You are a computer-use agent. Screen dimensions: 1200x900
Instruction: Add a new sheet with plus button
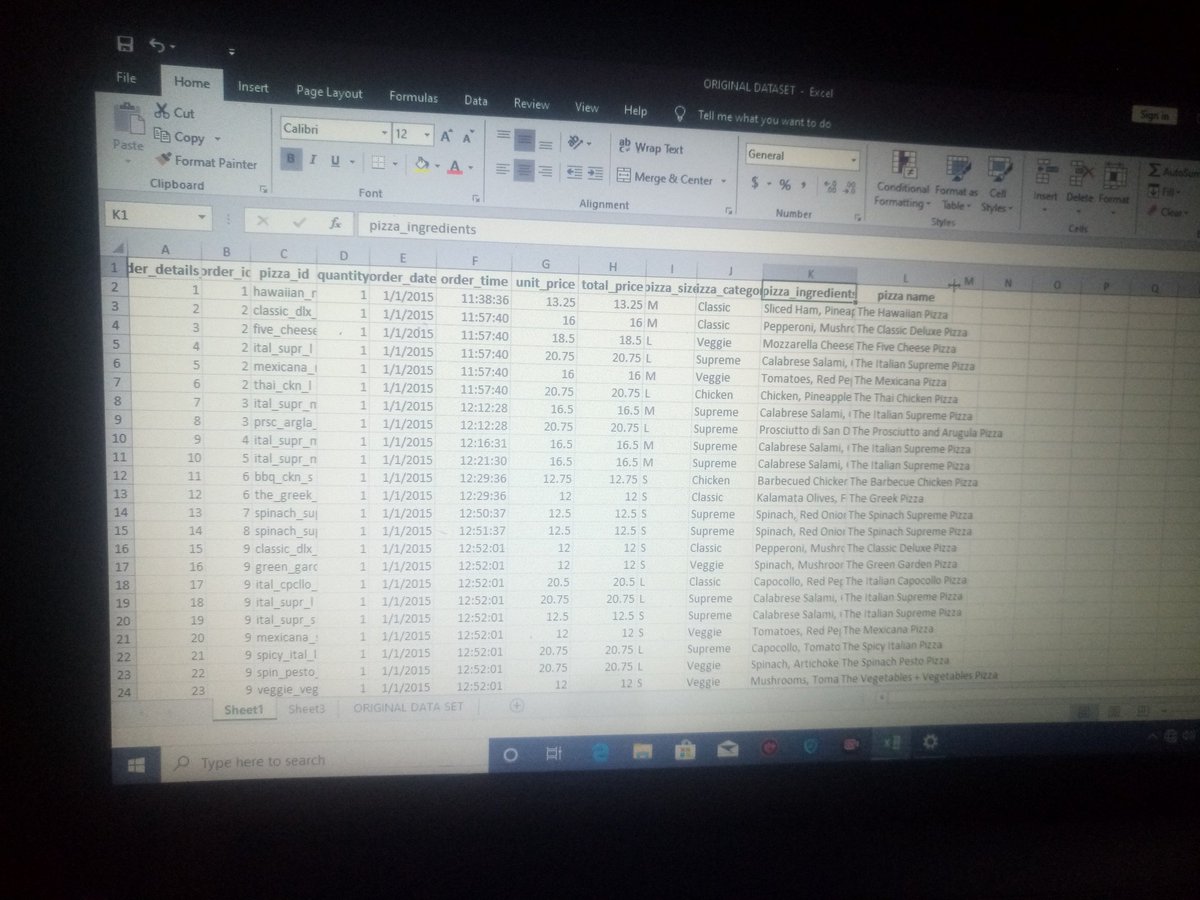click(x=516, y=705)
